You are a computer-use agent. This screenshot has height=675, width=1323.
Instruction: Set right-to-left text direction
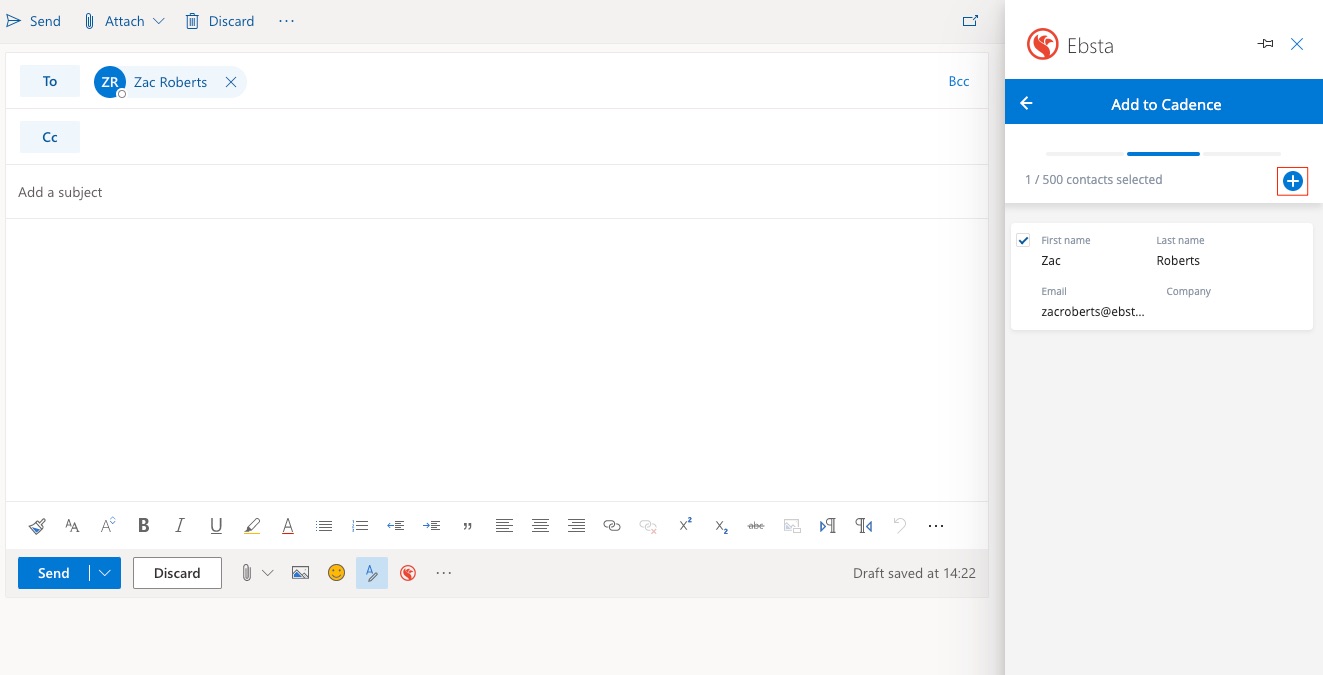(864, 525)
